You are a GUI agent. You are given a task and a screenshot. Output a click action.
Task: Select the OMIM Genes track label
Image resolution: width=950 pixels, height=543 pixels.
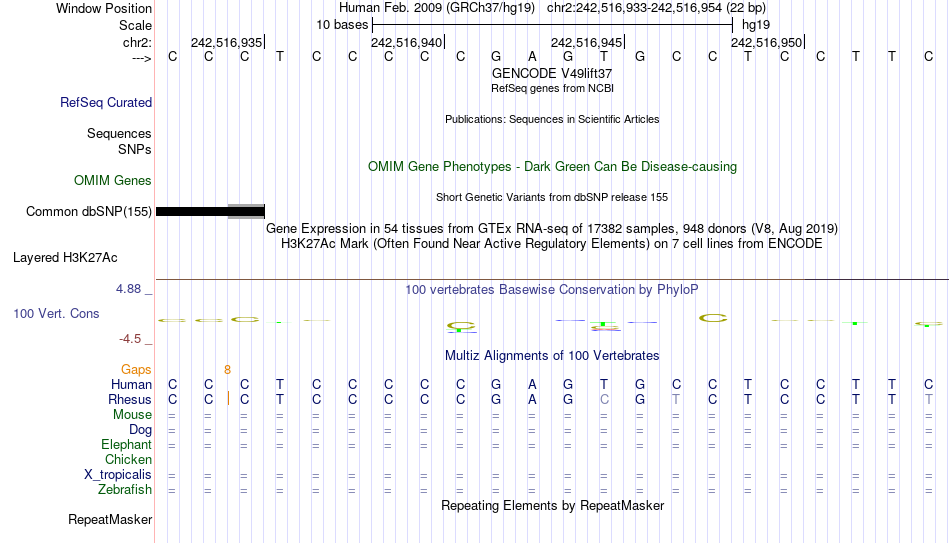coord(113,181)
